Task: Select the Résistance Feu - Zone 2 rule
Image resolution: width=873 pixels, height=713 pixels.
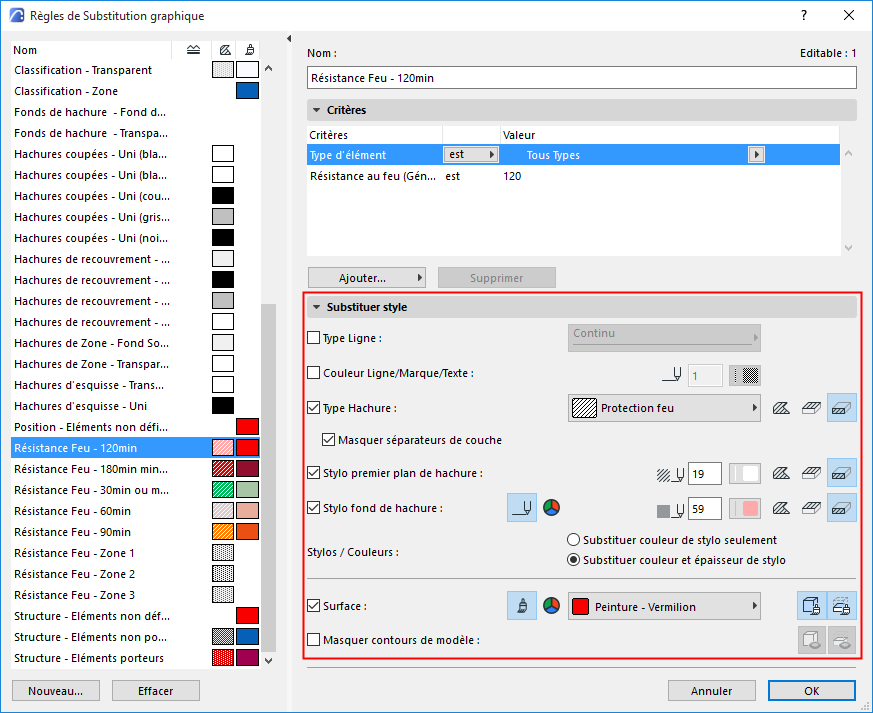Action: click(x=135, y=574)
